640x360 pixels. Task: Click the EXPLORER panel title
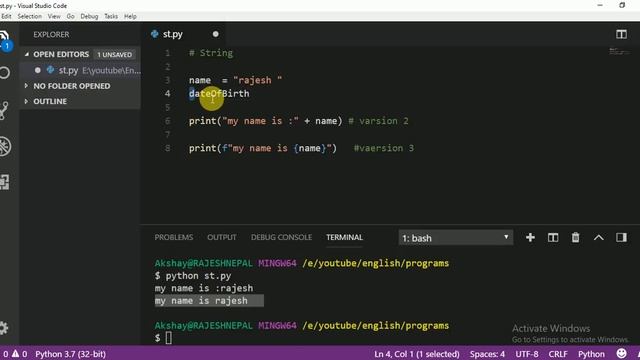tap(51, 35)
